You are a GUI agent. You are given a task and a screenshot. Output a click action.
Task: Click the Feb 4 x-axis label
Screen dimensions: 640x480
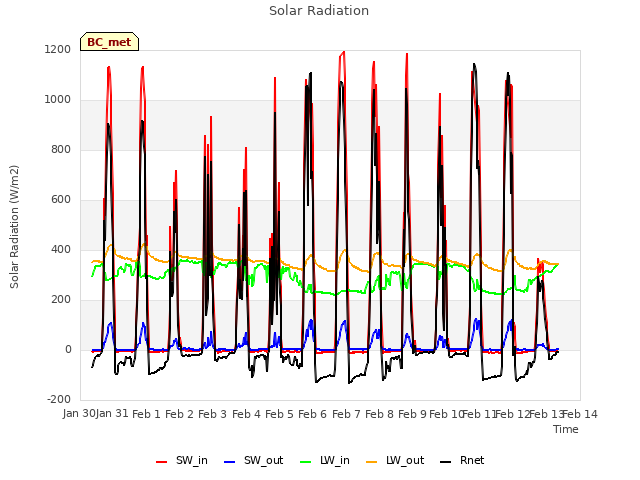click(x=246, y=414)
